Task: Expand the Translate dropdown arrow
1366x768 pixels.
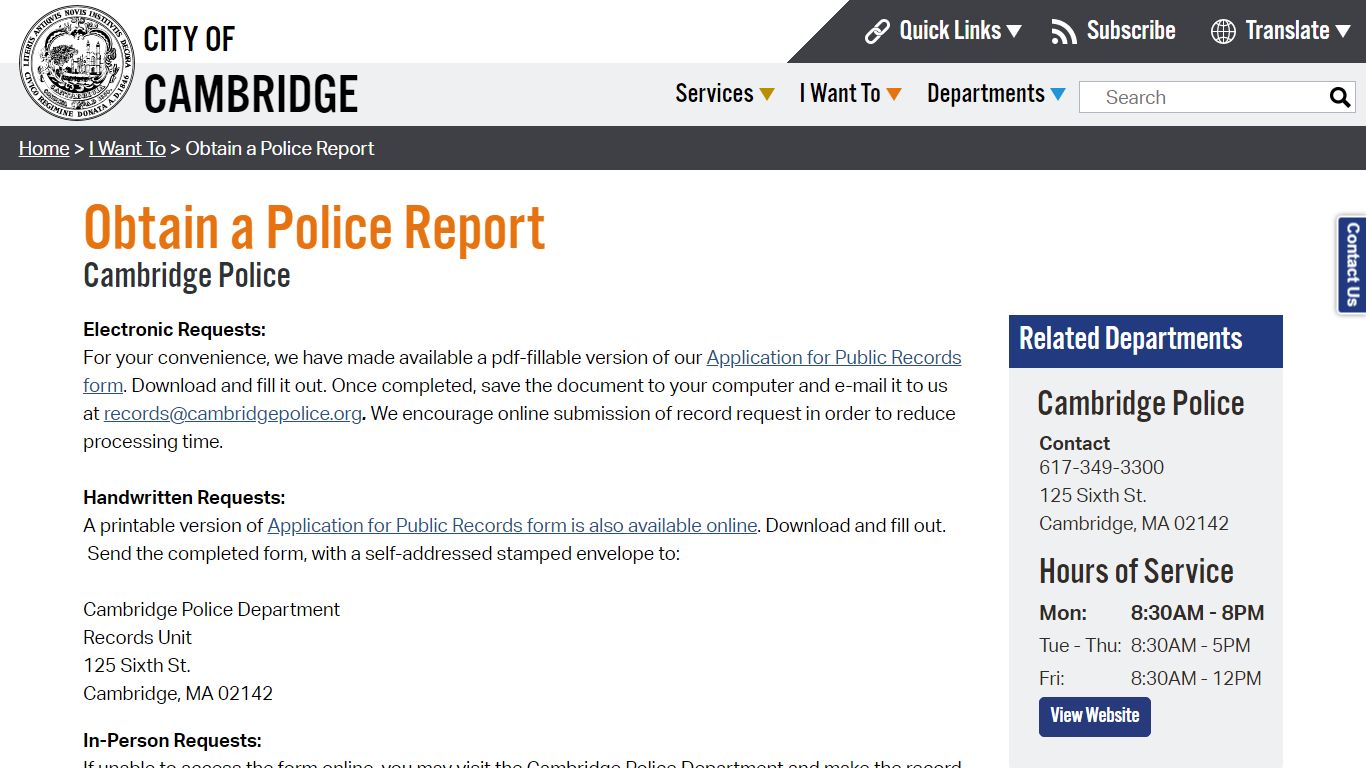Action: 1343,31
